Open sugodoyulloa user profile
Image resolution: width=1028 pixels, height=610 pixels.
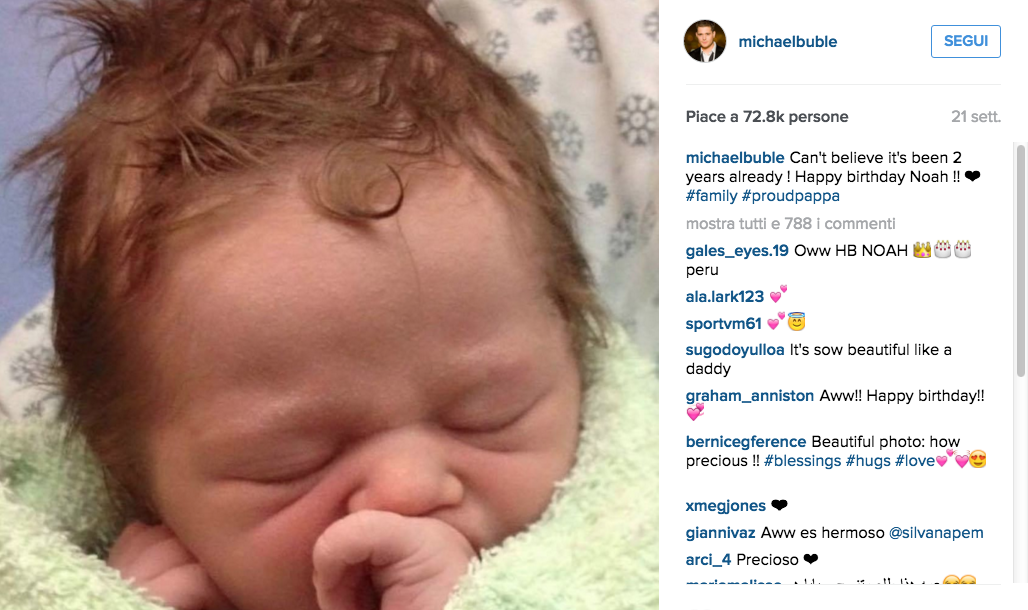click(x=735, y=350)
